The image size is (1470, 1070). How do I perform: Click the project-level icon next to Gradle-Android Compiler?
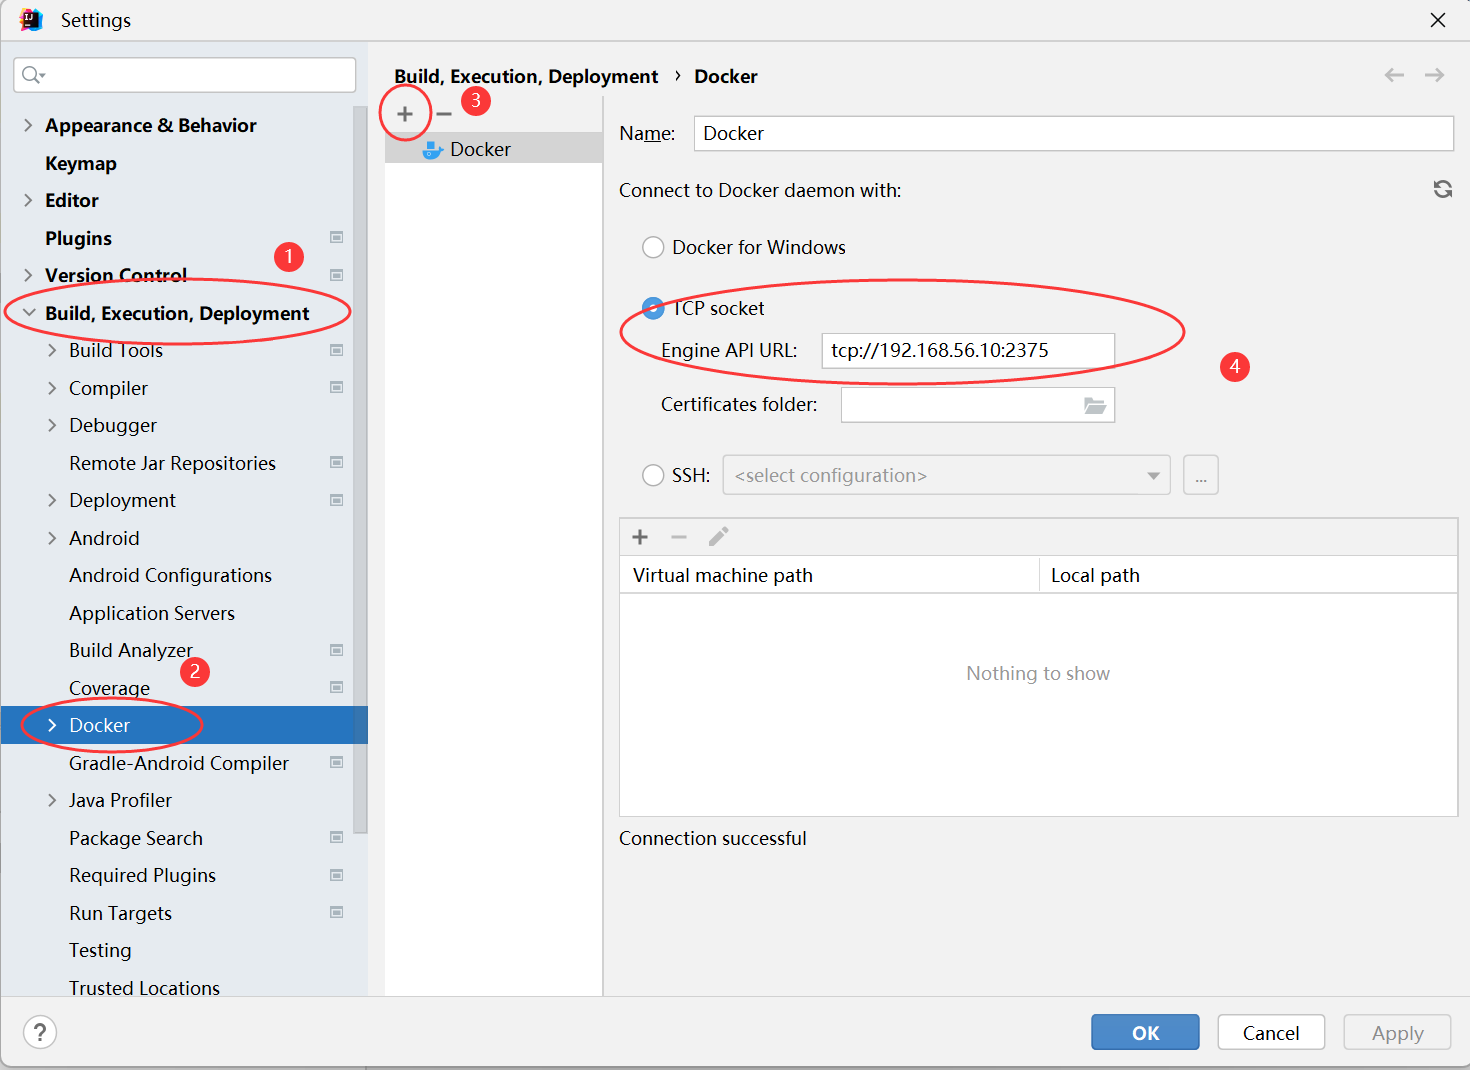337,762
